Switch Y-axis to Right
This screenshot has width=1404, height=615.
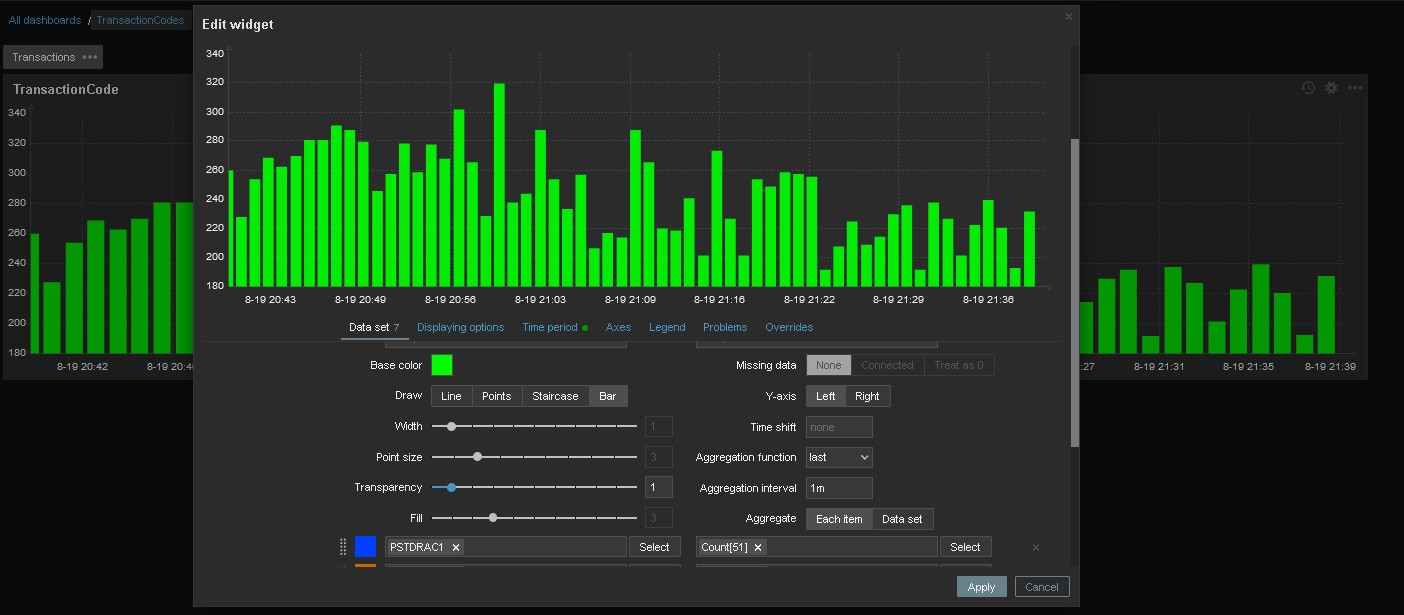(x=867, y=396)
